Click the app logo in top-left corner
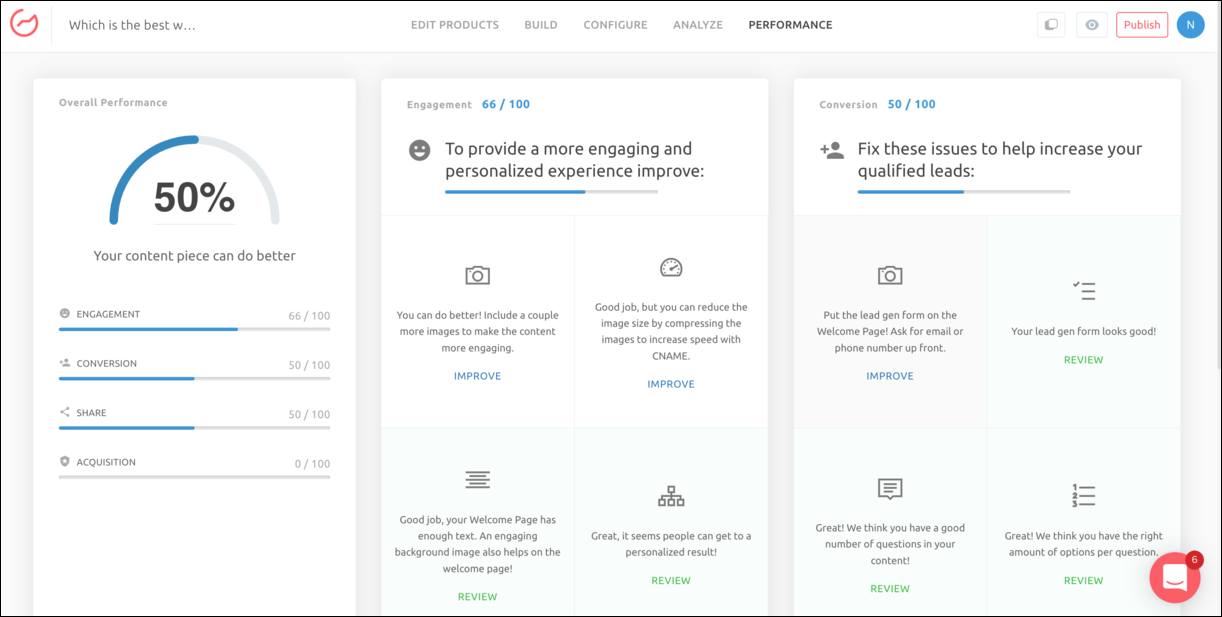 [24, 24]
